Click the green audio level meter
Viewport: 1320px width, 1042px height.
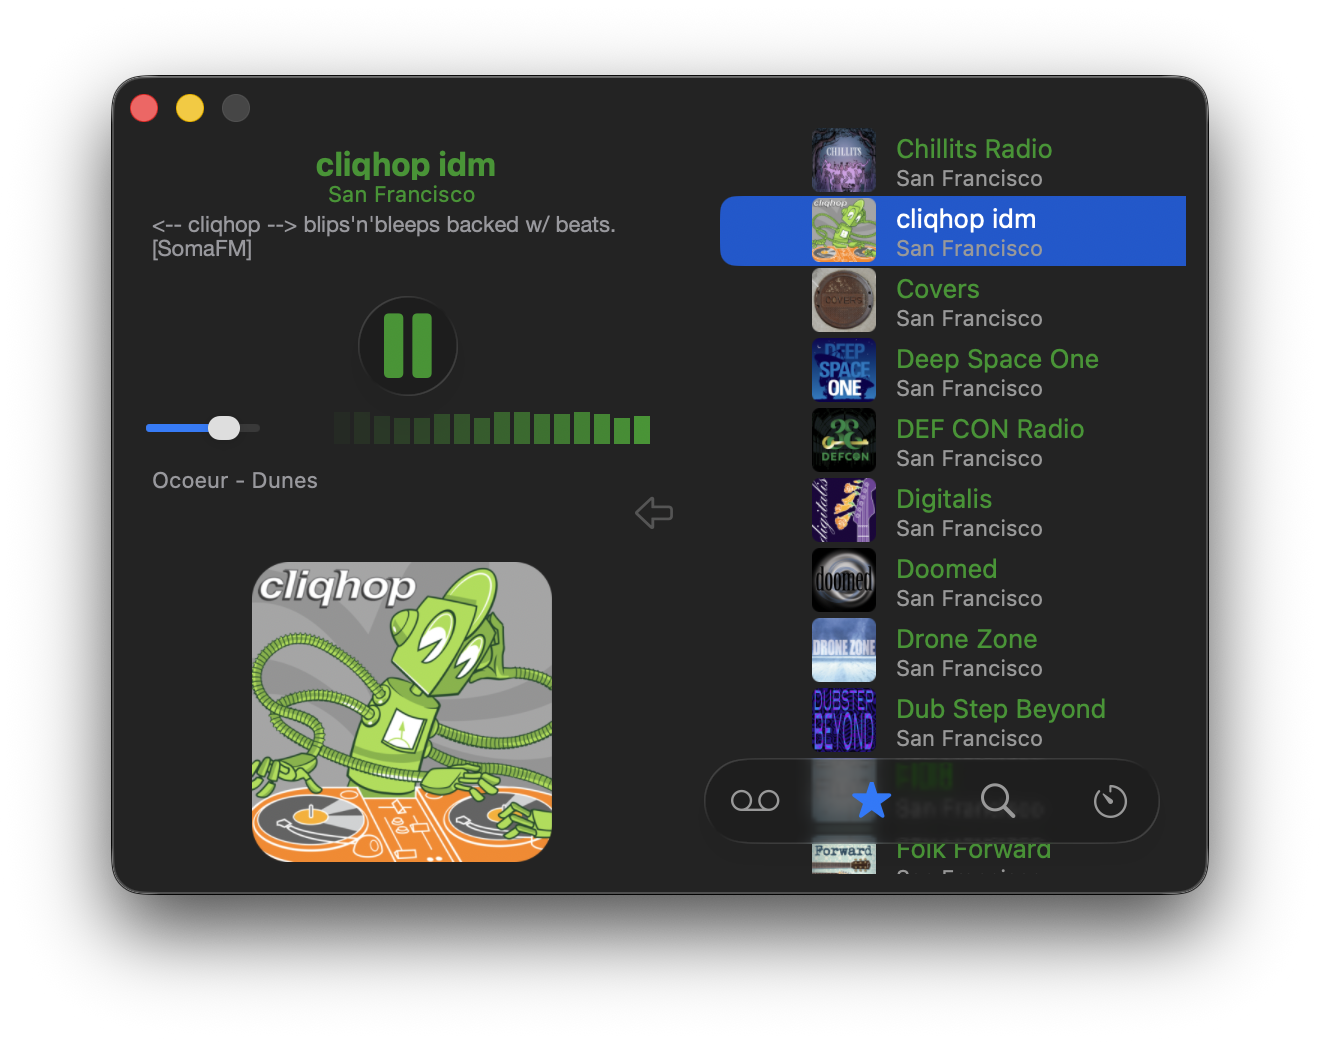pyautogui.click(x=492, y=428)
